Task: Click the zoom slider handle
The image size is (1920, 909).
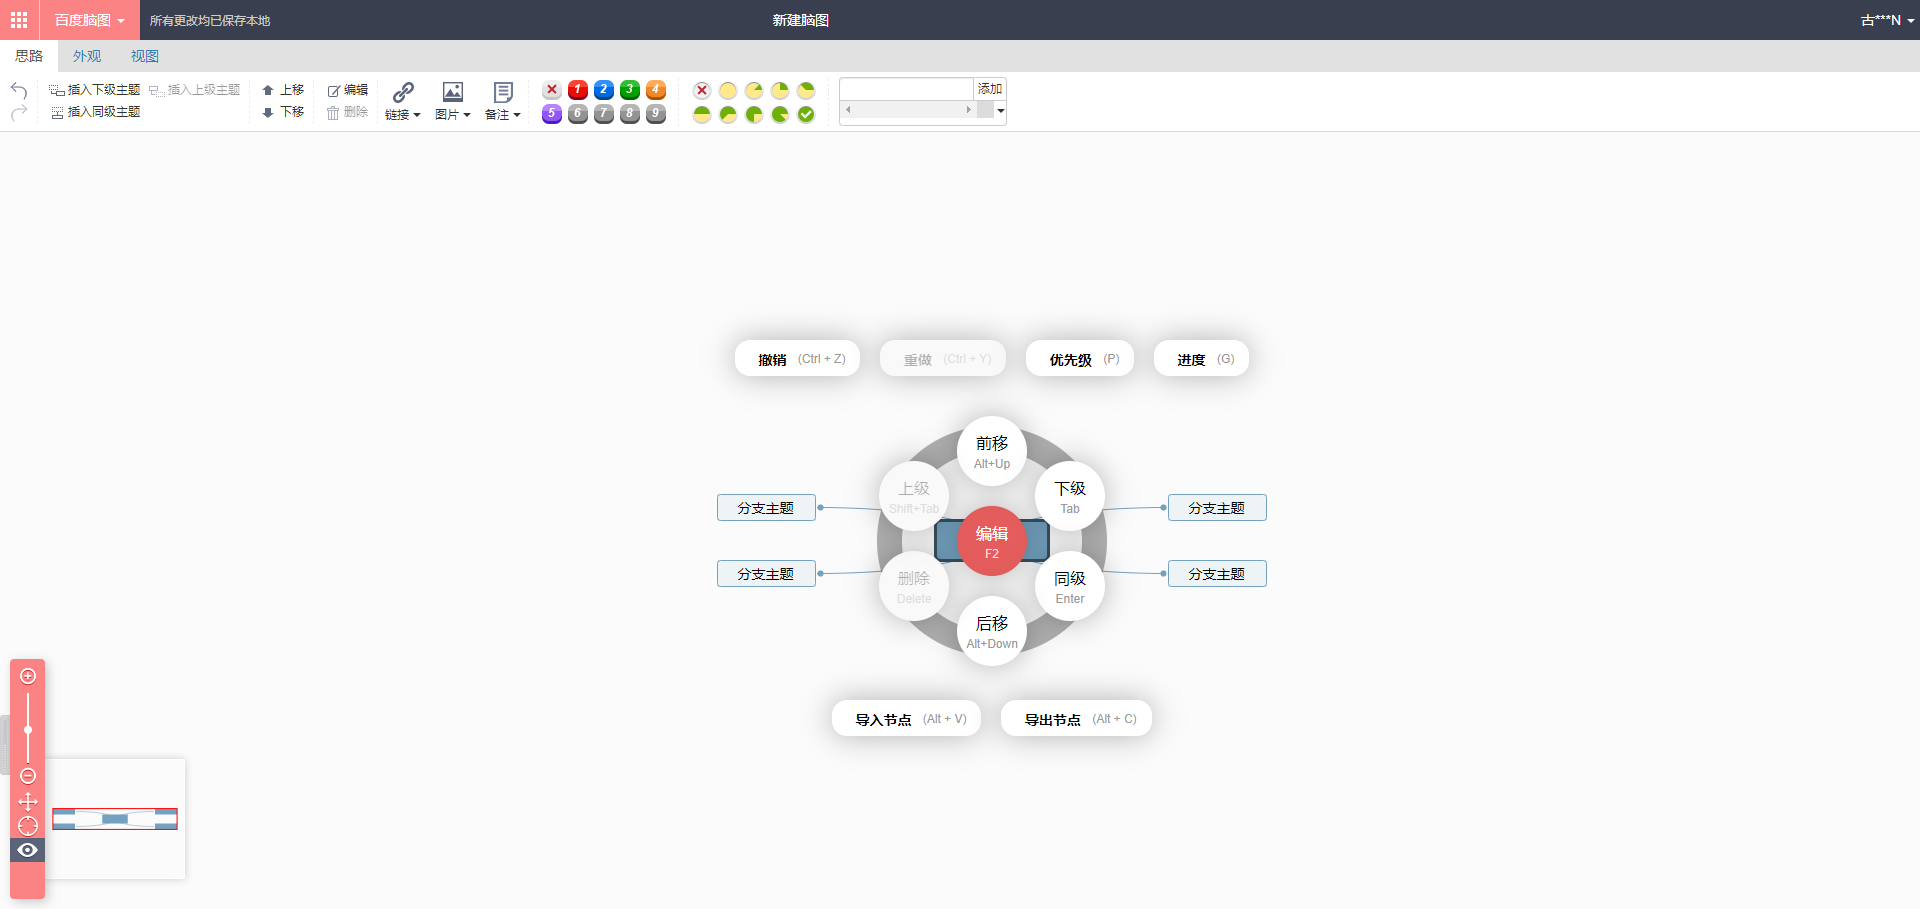Action: pyautogui.click(x=28, y=730)
